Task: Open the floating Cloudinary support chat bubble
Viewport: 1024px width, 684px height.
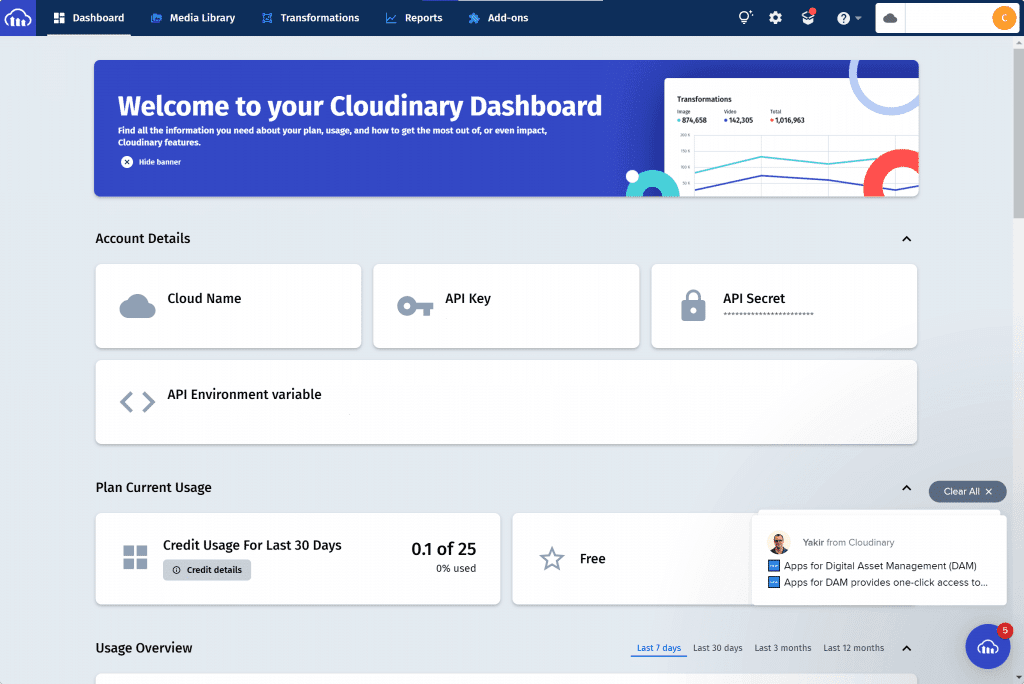Action: click(988, 646)
